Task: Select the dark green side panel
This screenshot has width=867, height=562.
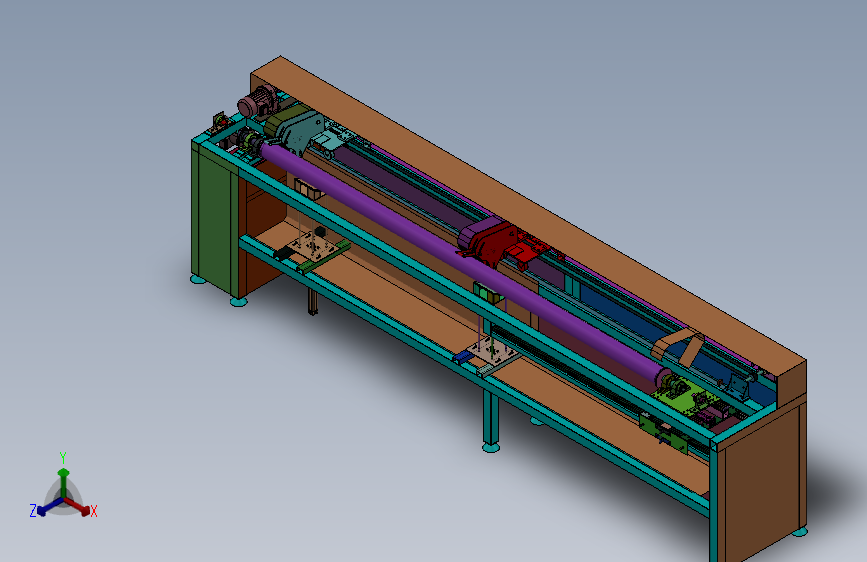Action: pyautogui.click(x=215, y=217)
